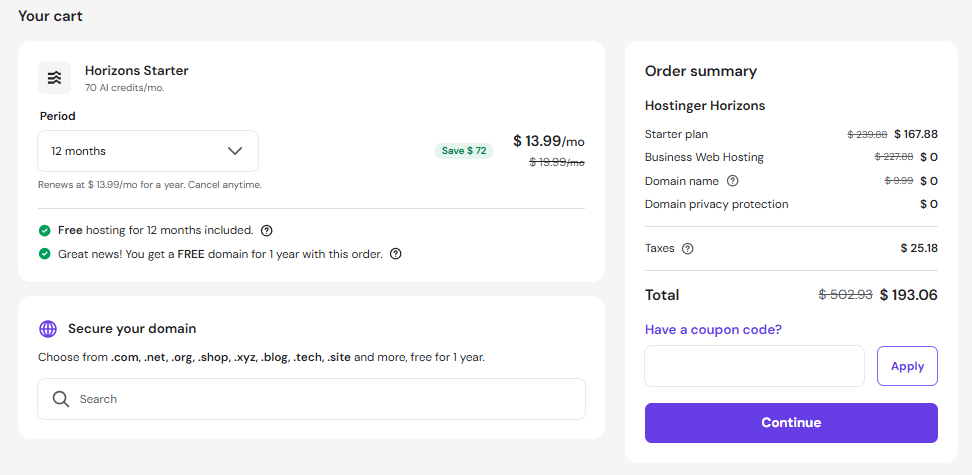Click help icon beside Domain name
The width and height of the screenshot is (972, 475).
tap(733, 181)
